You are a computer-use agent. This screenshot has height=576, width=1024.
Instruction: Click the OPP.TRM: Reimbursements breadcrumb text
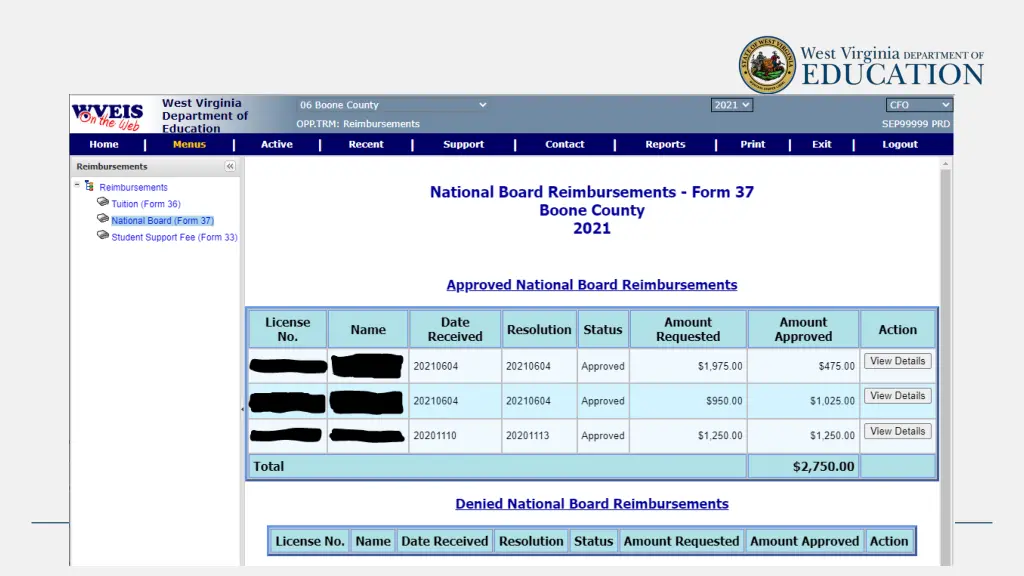click(358, 123)
